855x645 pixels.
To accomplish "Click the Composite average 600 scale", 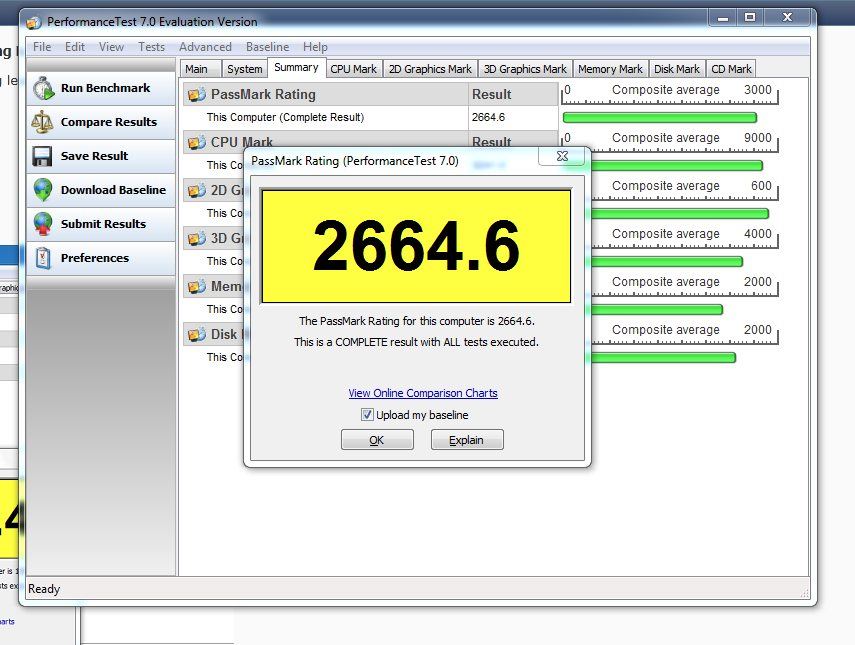I will [685, 189].
